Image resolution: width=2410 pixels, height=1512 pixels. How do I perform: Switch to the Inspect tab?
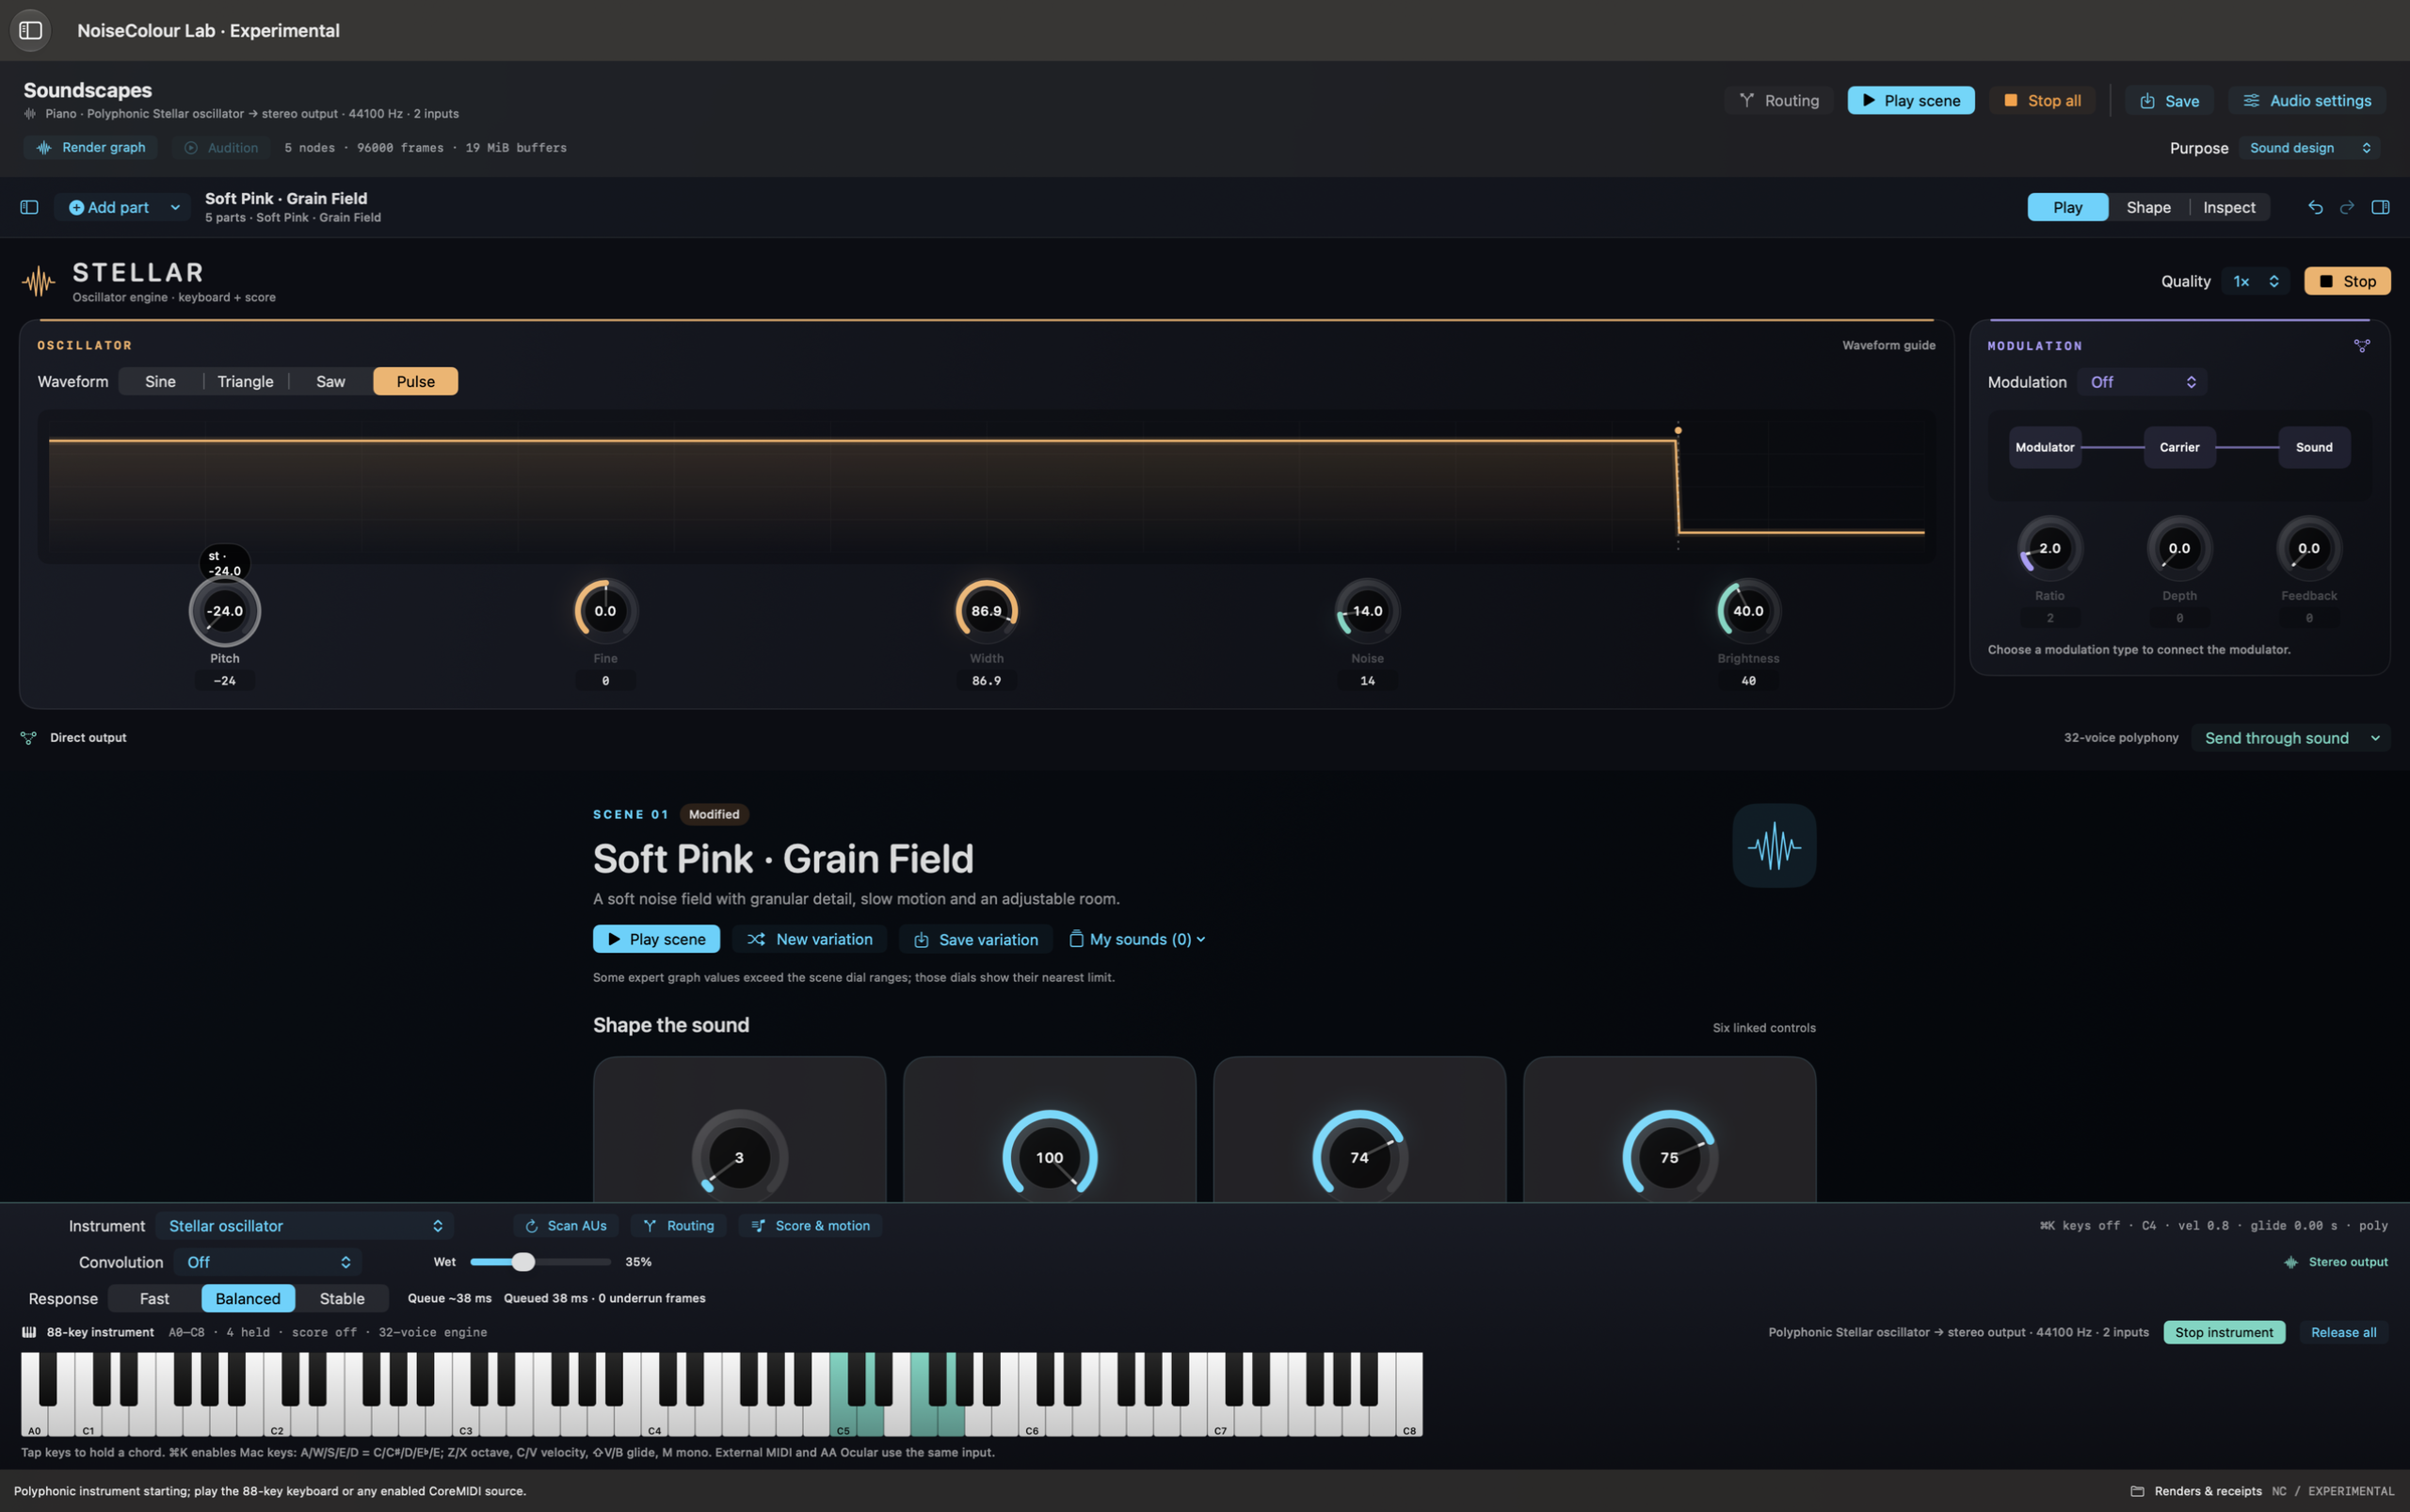coord(2229,207)
